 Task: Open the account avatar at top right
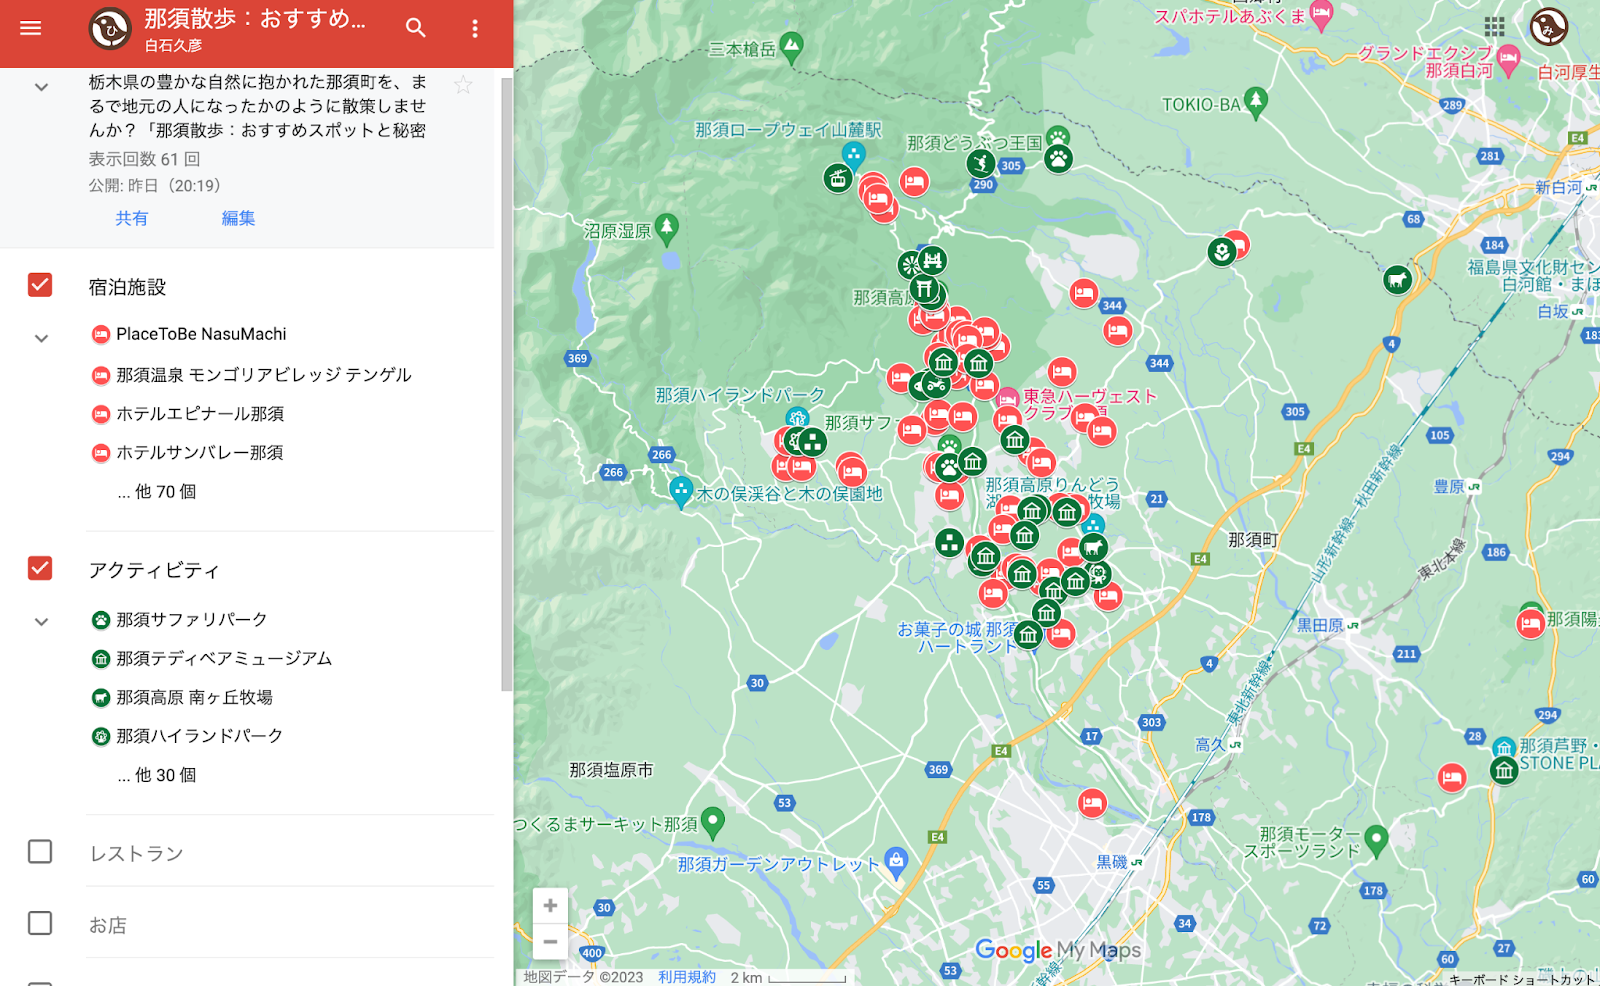(x=1549, y=27)
